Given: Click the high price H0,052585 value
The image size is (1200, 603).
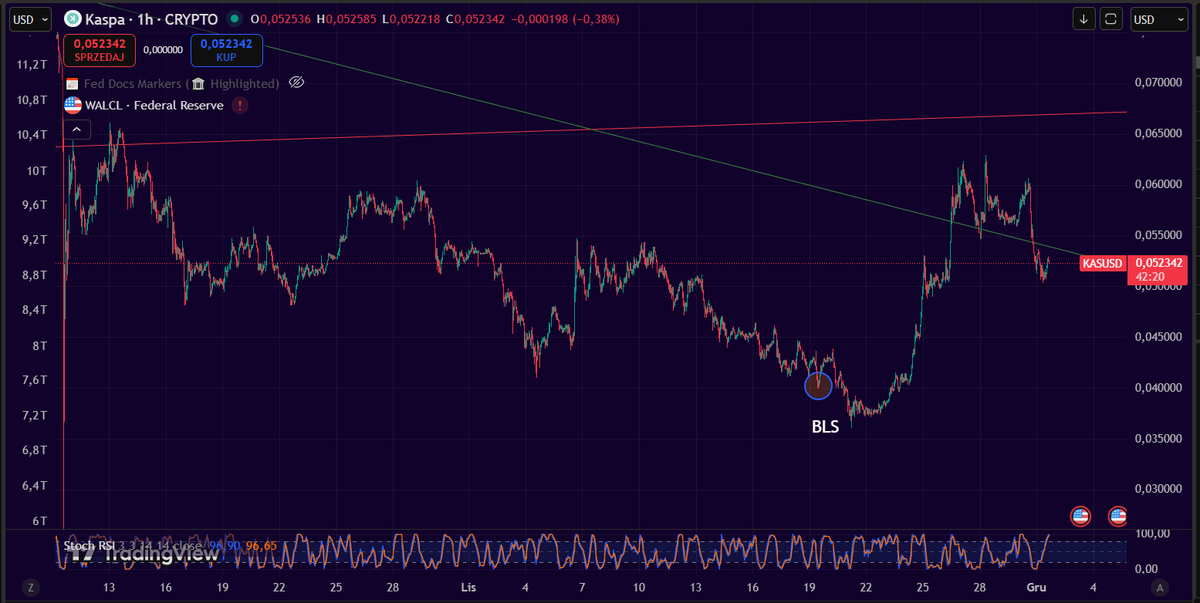Looking at the screenshot, I should (x=346, y=19).
